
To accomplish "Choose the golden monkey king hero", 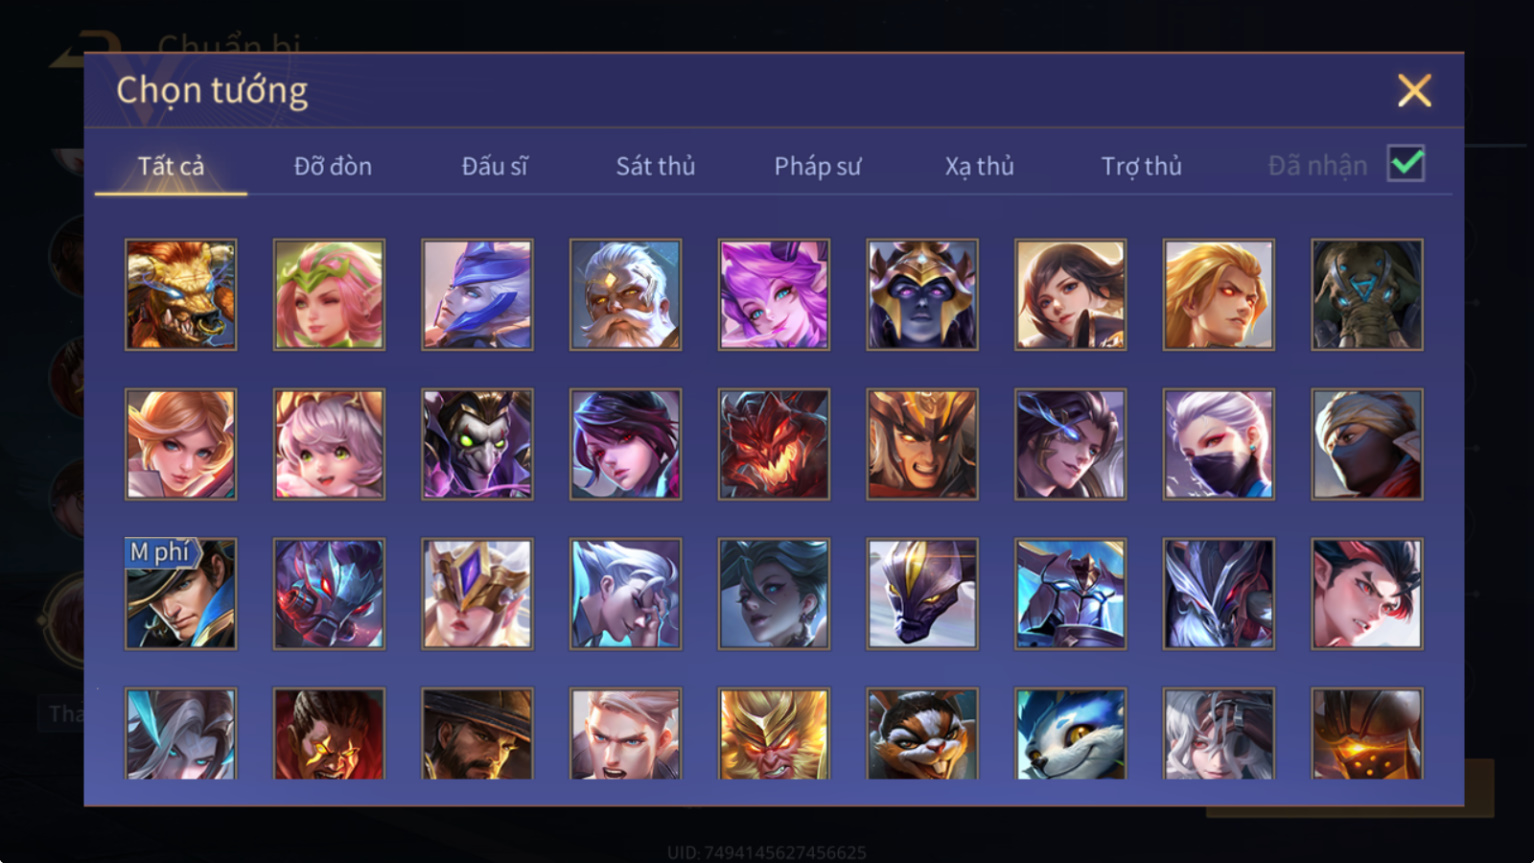I will pyautogui.click(x=774, y=734).
